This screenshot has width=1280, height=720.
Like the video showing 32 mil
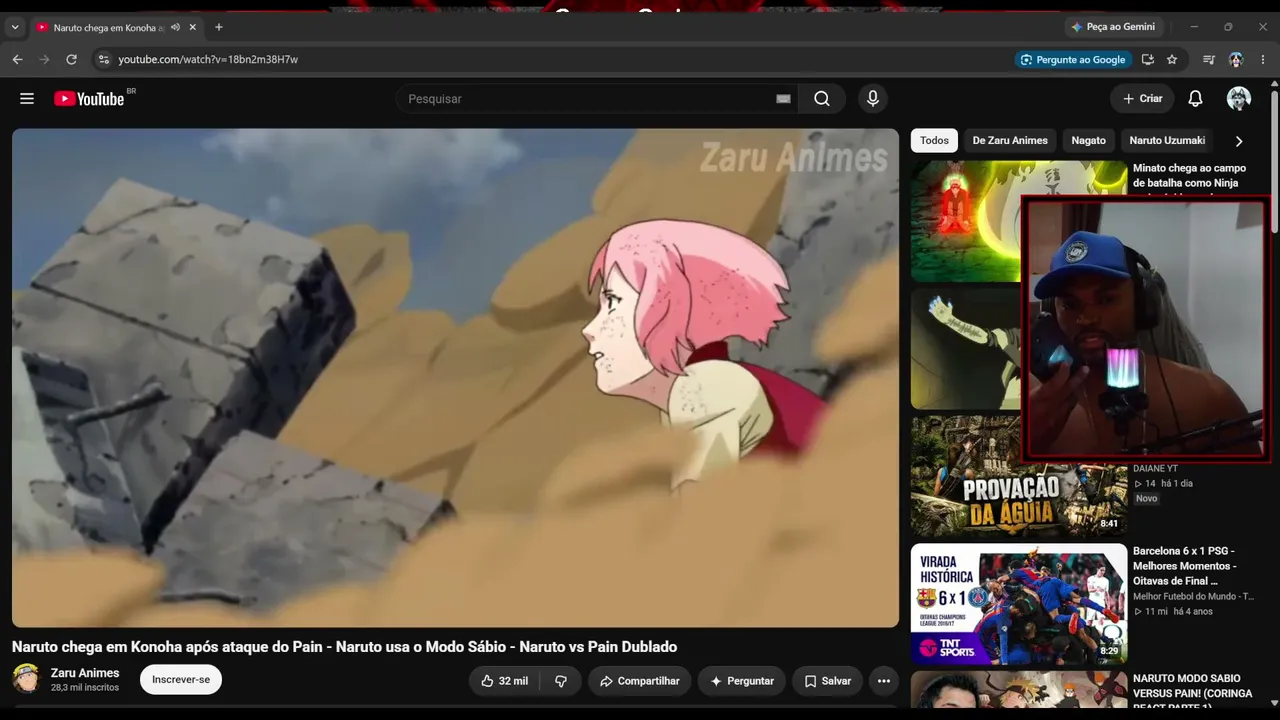[x=505, y=681]
